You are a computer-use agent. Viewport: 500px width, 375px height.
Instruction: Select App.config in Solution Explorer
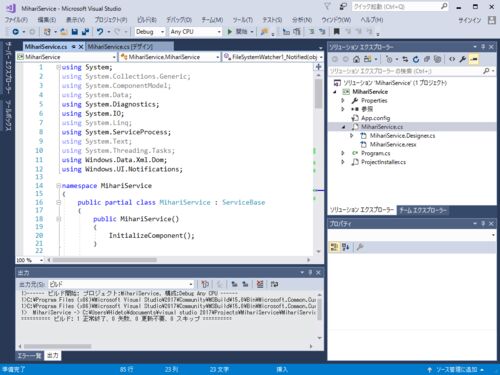(375, 118)
